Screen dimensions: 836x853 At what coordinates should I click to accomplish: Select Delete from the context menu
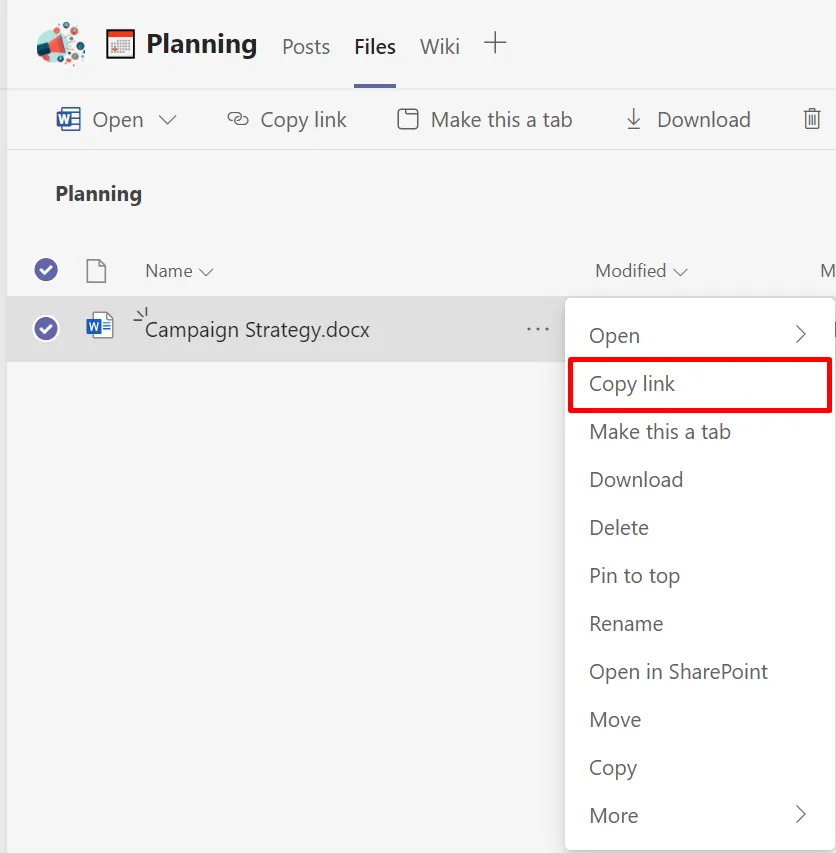[x=699, y=528]
